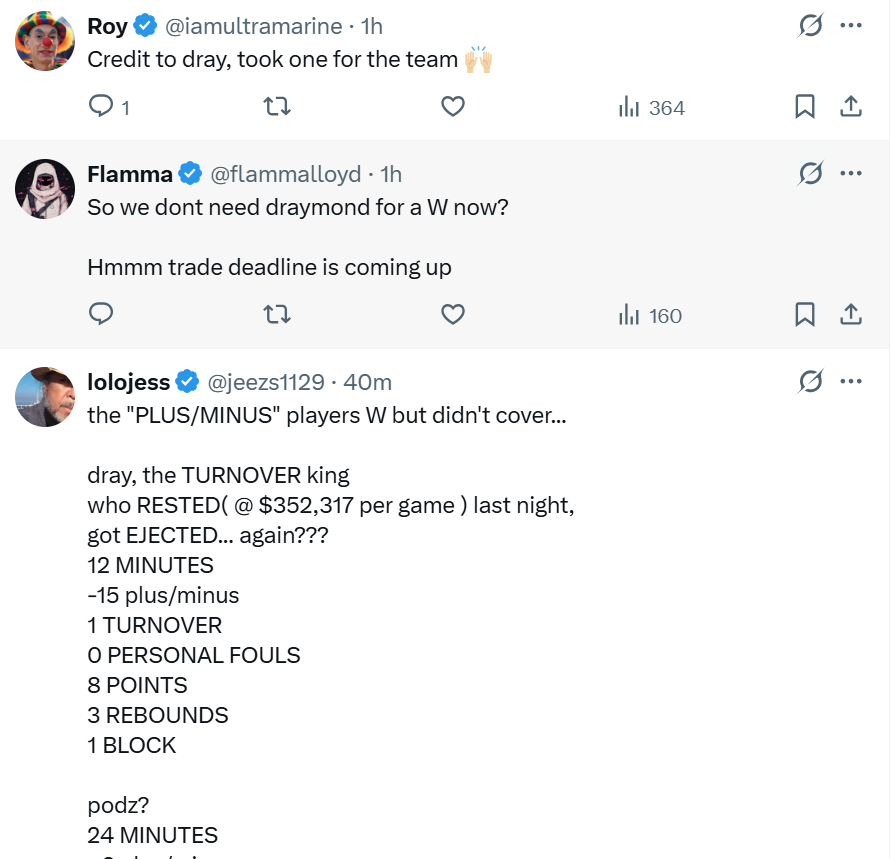Screen dimensions: 891x859
Task: Share Roy's tweet
Action: tap(851, 107)
